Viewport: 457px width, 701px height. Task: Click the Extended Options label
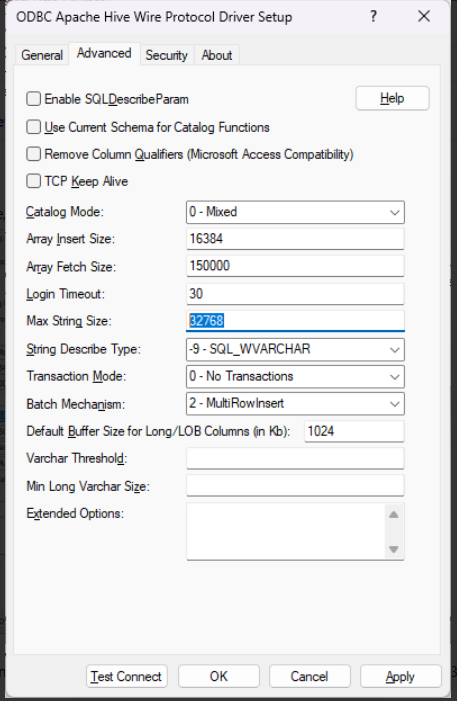[x=75, y=513]
